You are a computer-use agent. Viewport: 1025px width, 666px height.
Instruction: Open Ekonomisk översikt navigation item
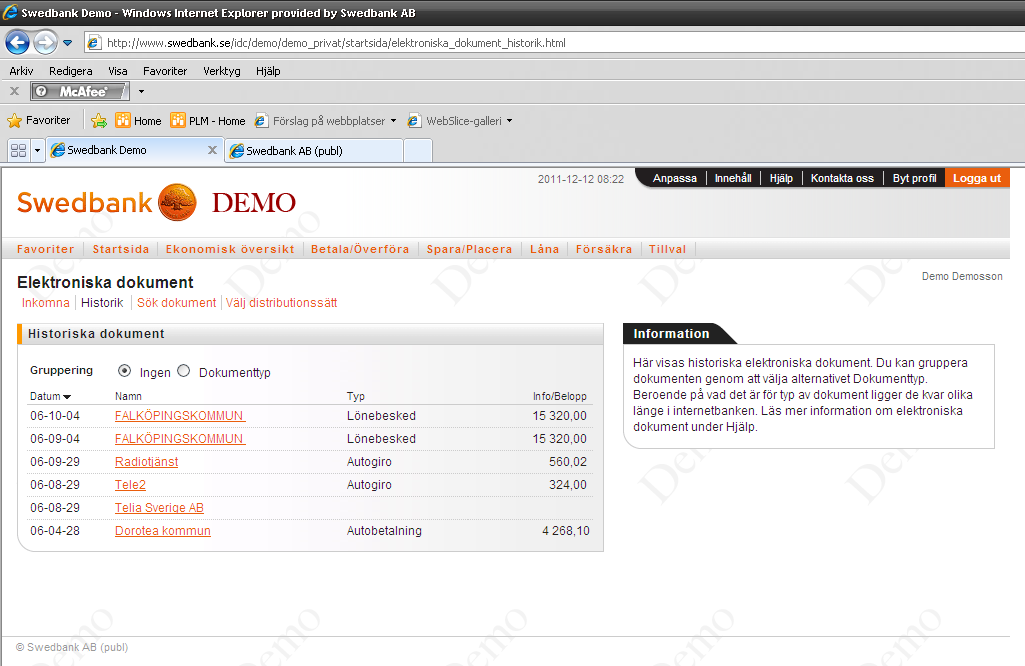(230, 249)
